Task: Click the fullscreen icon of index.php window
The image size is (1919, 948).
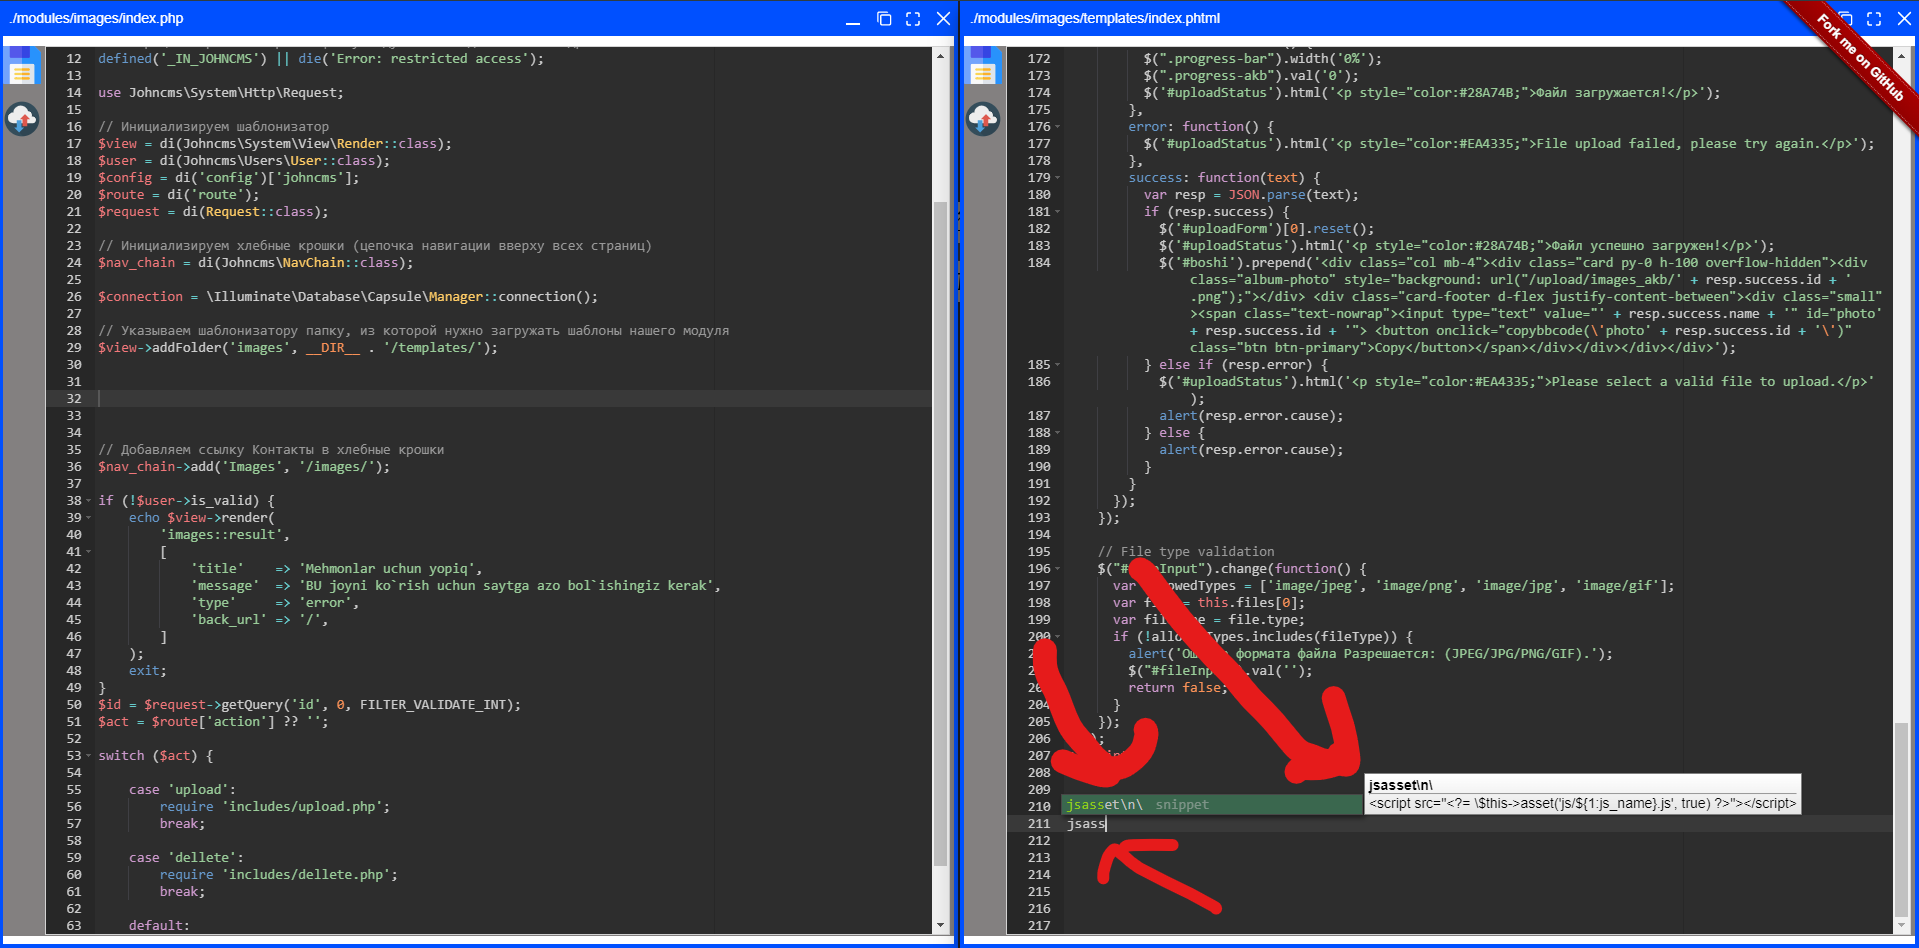Action: pos(913,19)
